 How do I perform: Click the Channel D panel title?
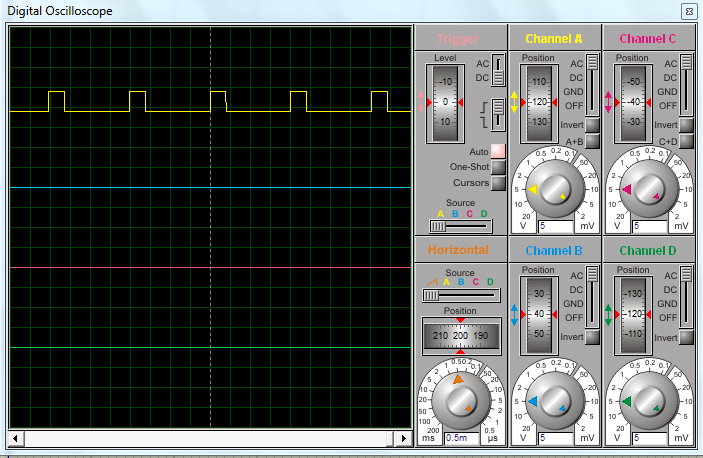647,251
